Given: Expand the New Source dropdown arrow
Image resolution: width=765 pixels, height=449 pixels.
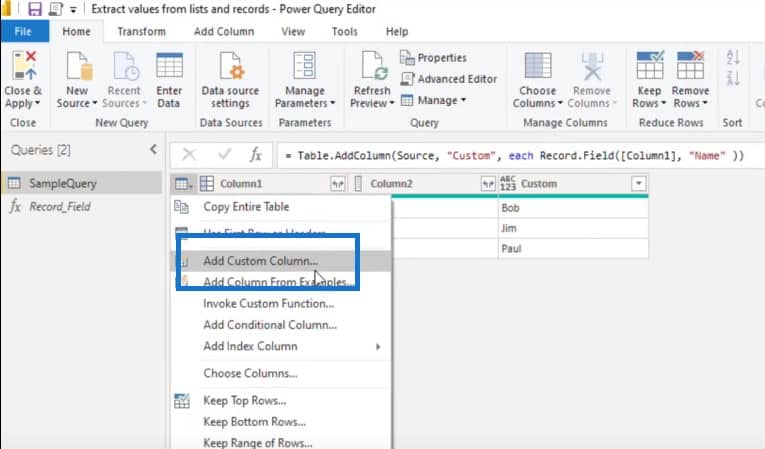Looking at the screenshot, I should 95,103.
